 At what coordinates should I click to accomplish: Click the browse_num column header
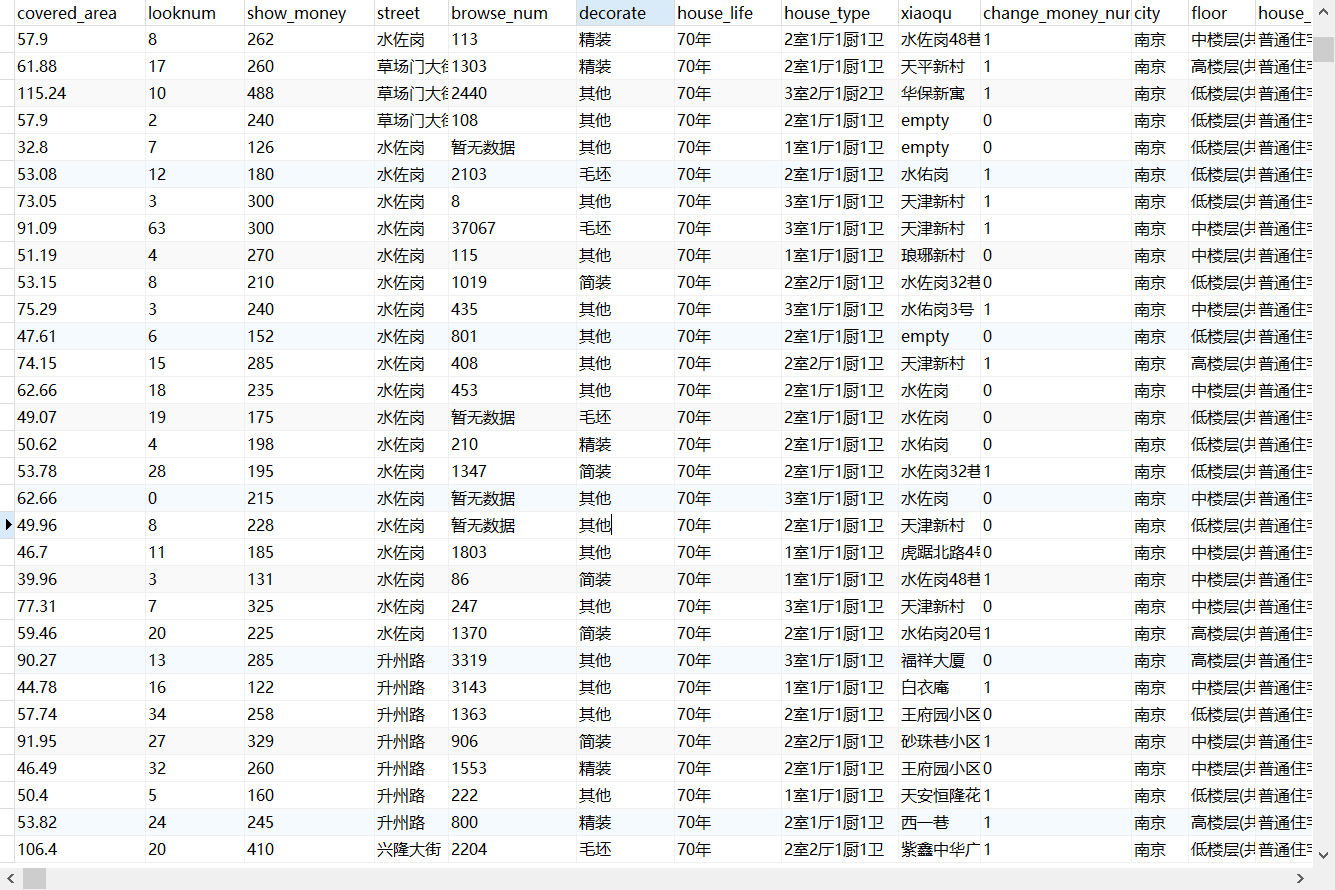tap(512, 13)
